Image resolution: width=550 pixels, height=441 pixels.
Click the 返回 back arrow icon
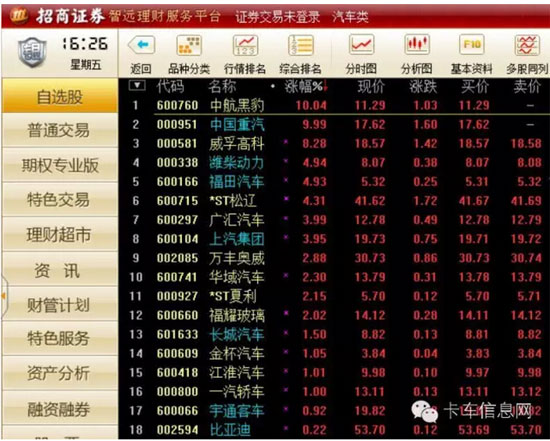point(141,45)
